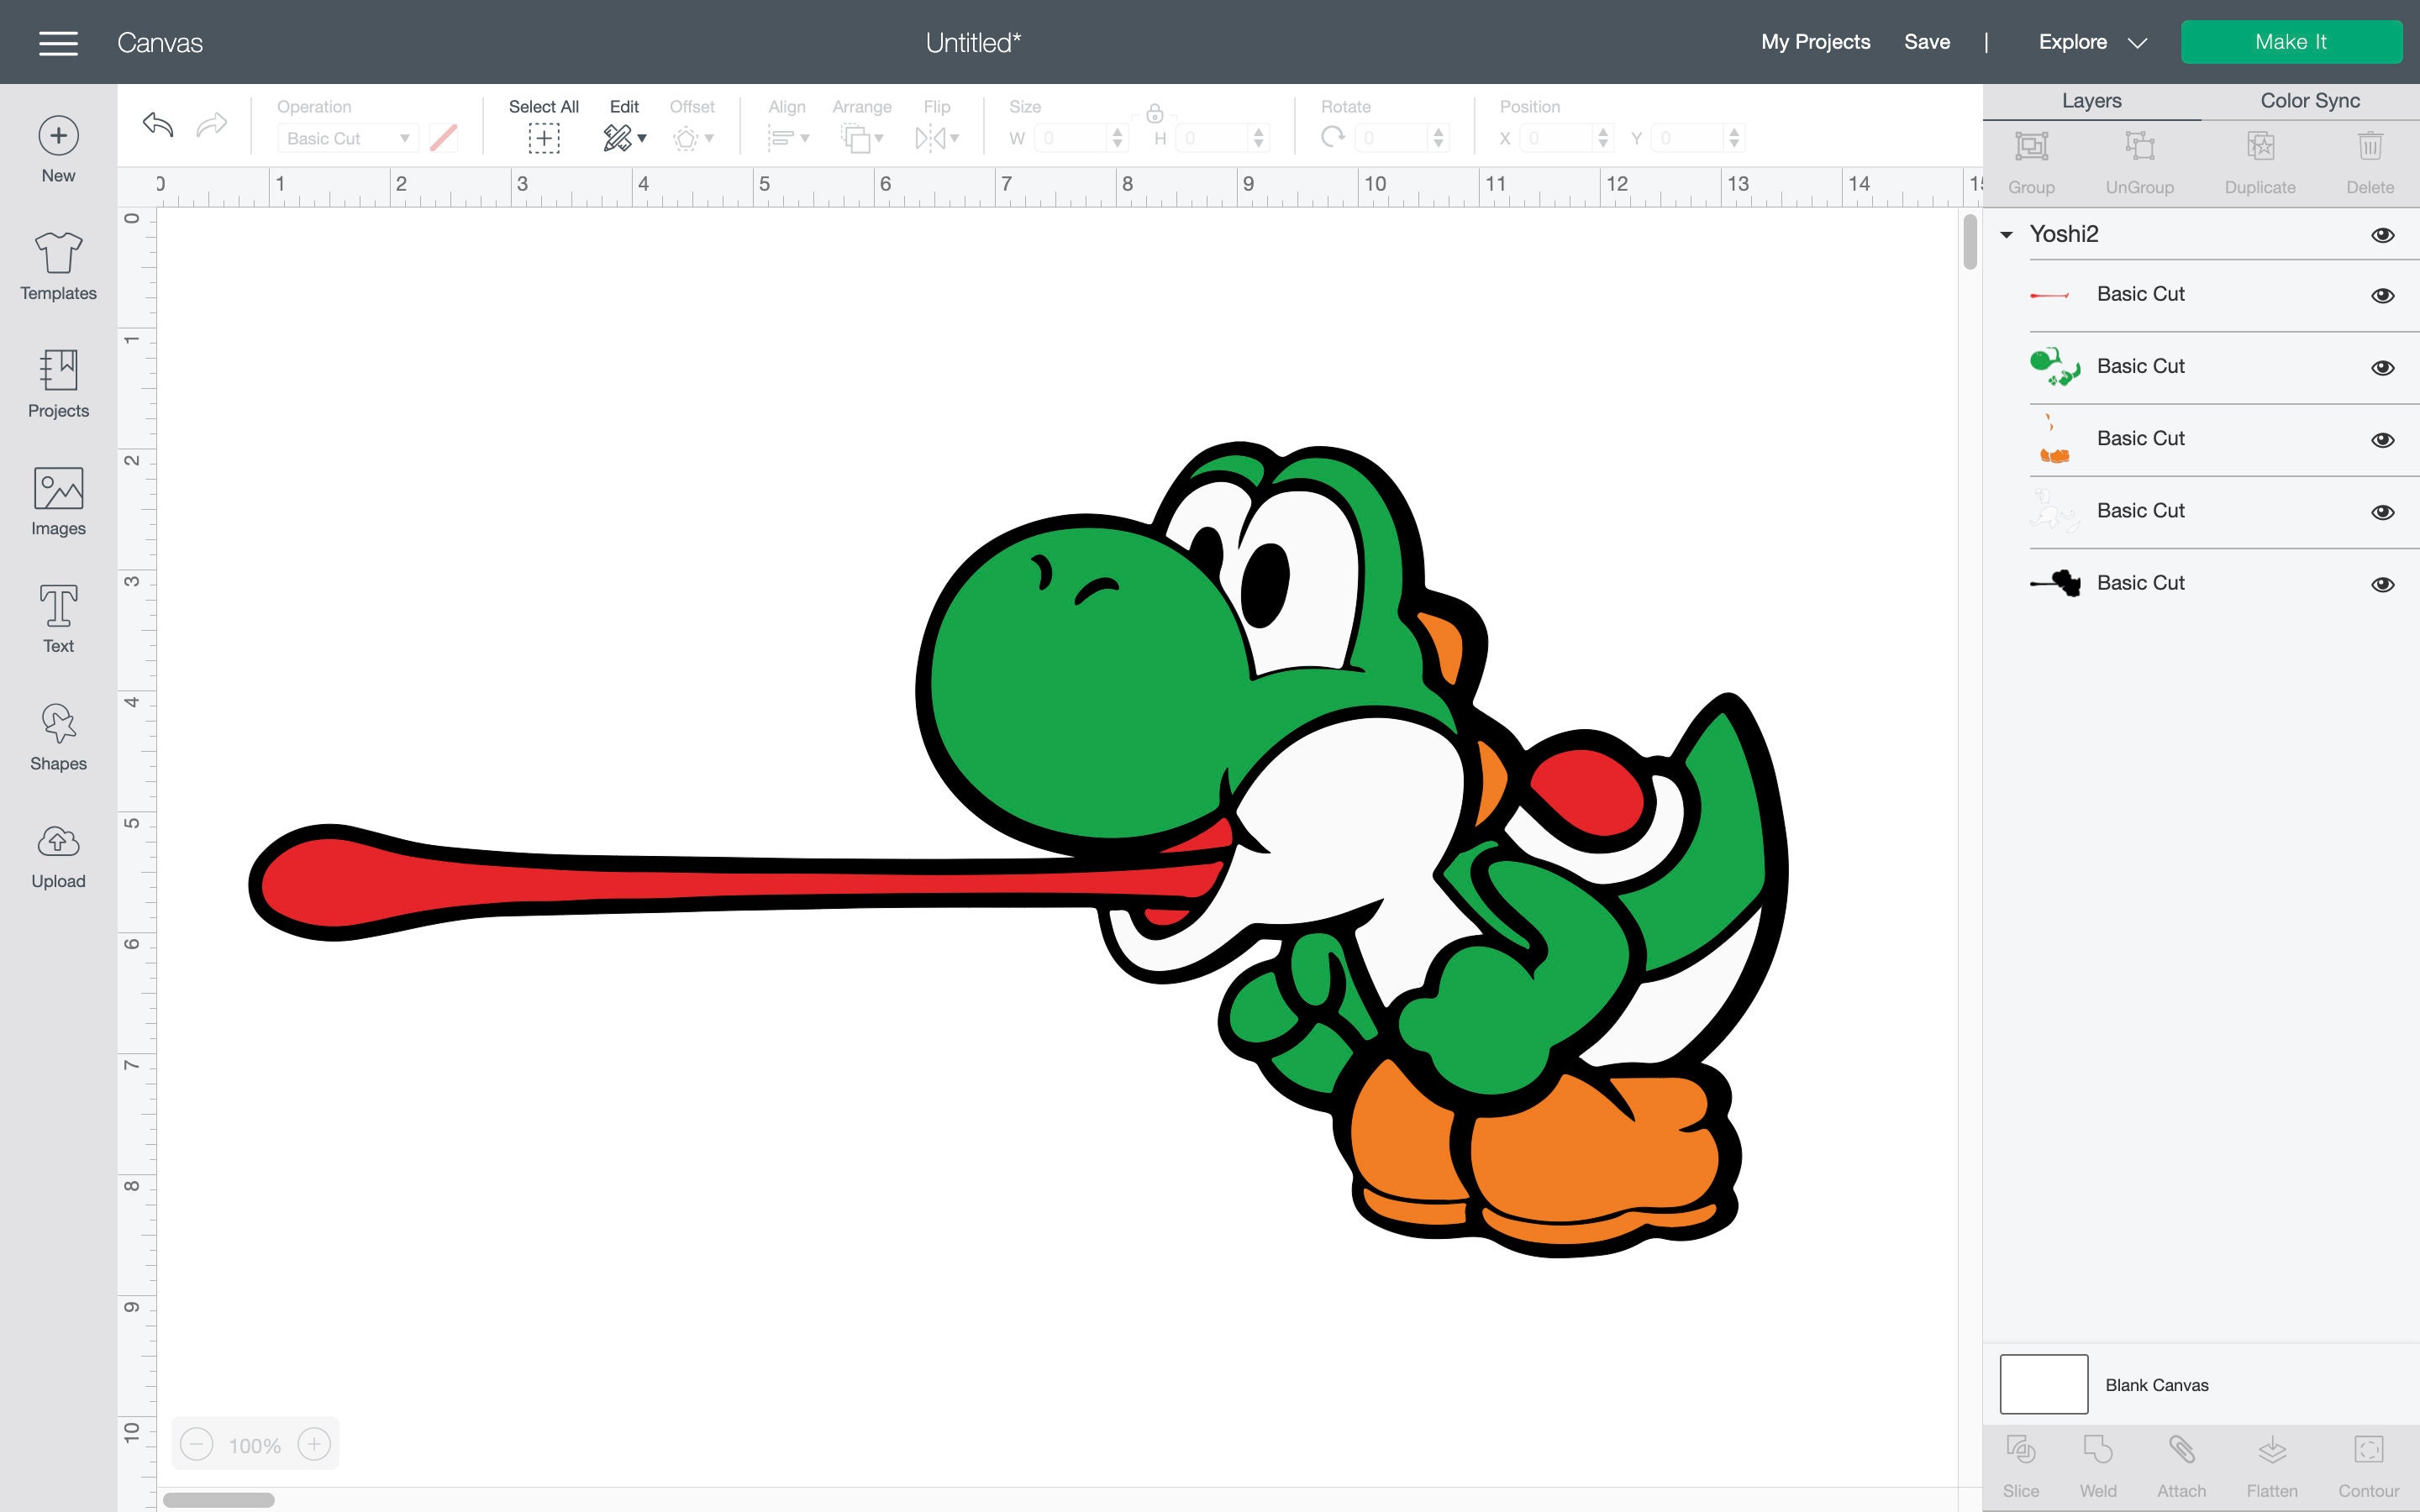2420x1512 pixels.
Task: Select the Text tool
Action: [58, 619]
